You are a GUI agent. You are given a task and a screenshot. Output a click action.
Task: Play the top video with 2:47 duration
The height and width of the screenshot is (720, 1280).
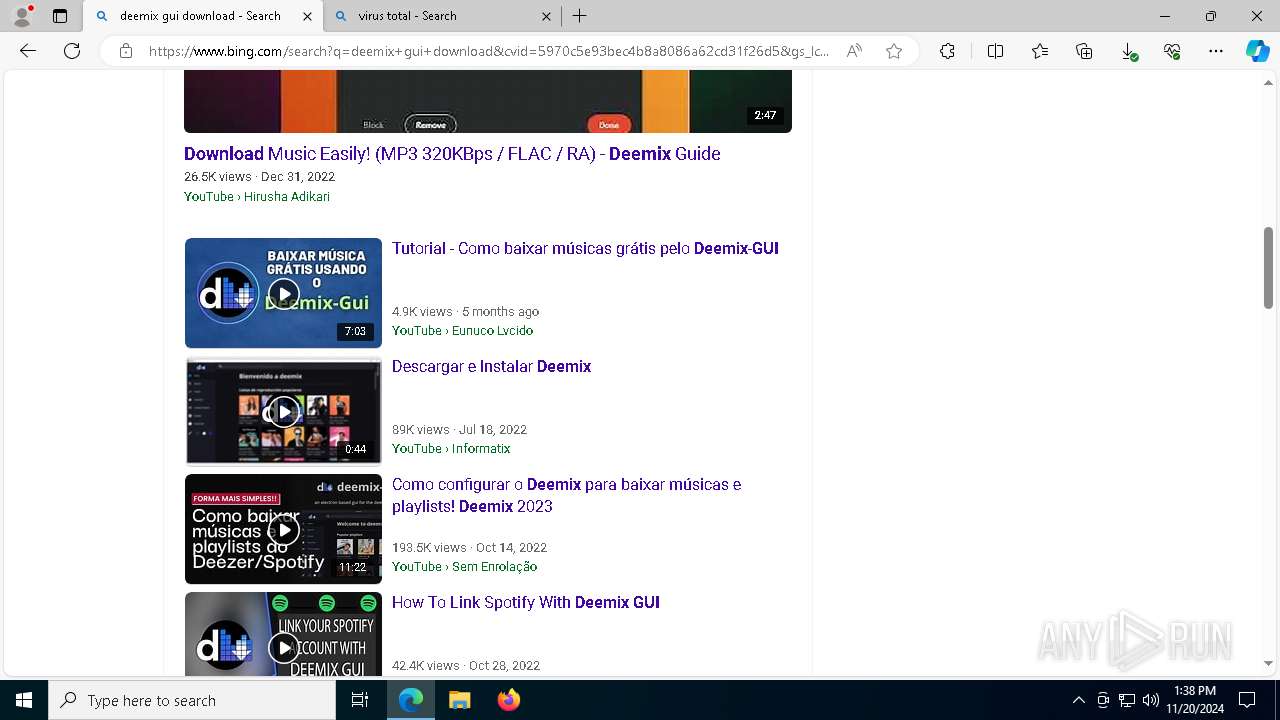(x=488, y=101)
